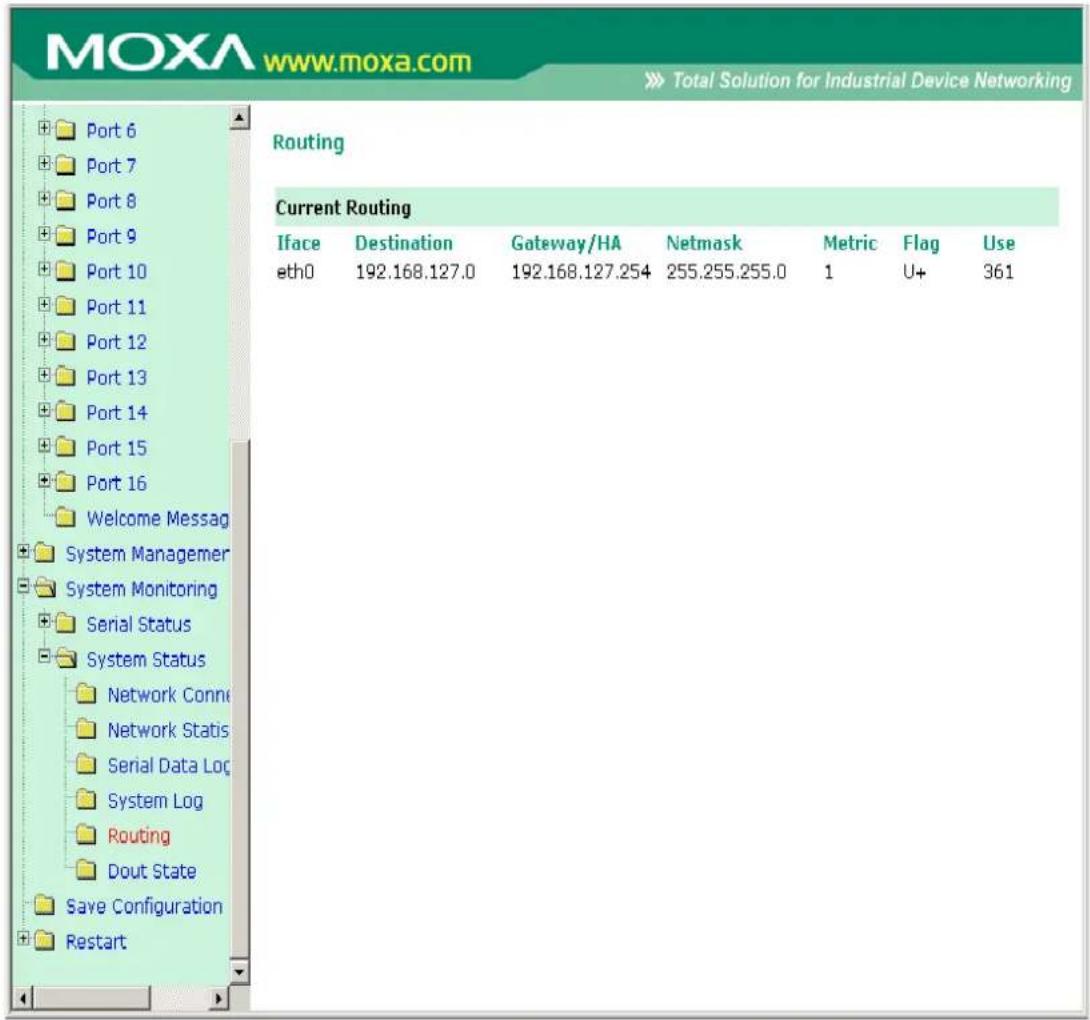Click the Port 10 folder icon
The height and width of the screenshot is (1020, 1090).
pos(65,272)
